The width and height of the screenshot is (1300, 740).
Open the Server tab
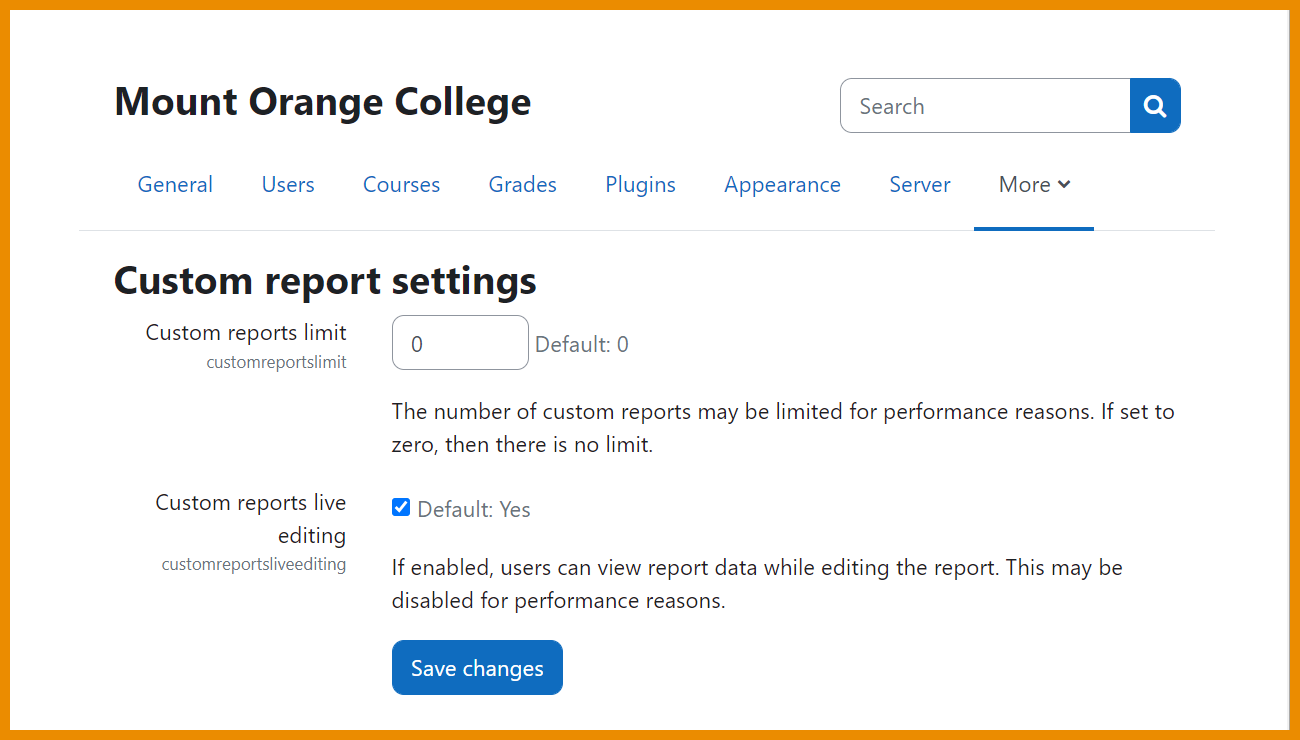[x=919, y=184]
